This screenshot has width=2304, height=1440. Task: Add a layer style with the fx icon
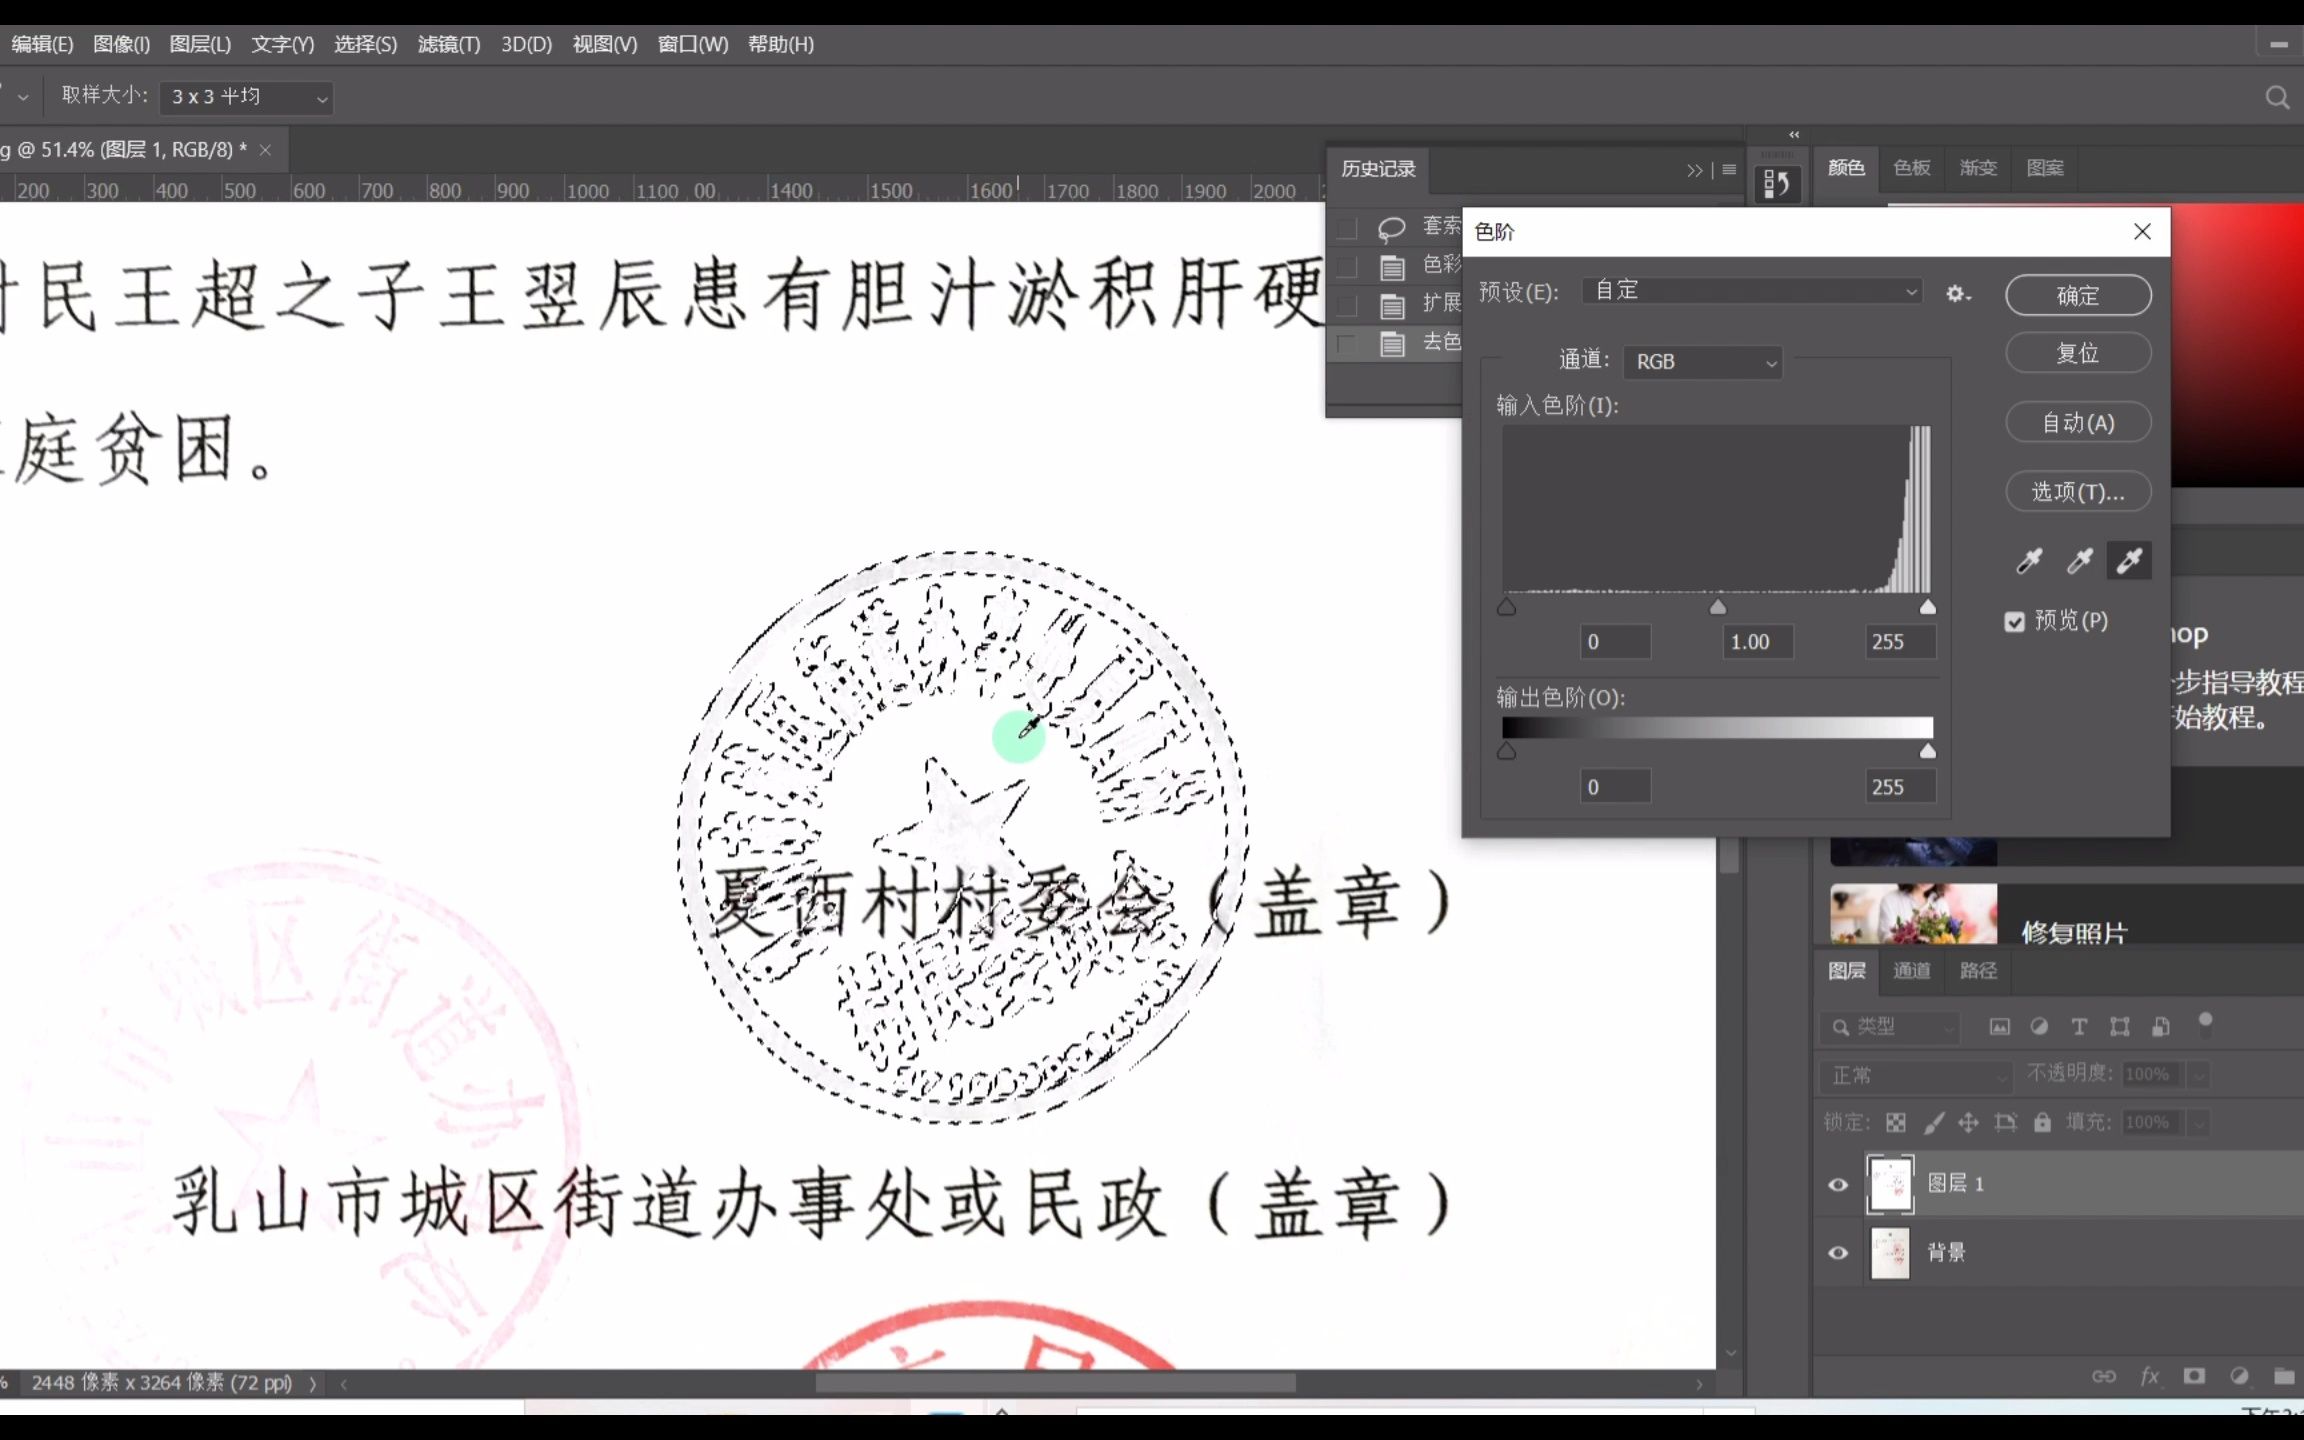[x=2149, y=1377]
